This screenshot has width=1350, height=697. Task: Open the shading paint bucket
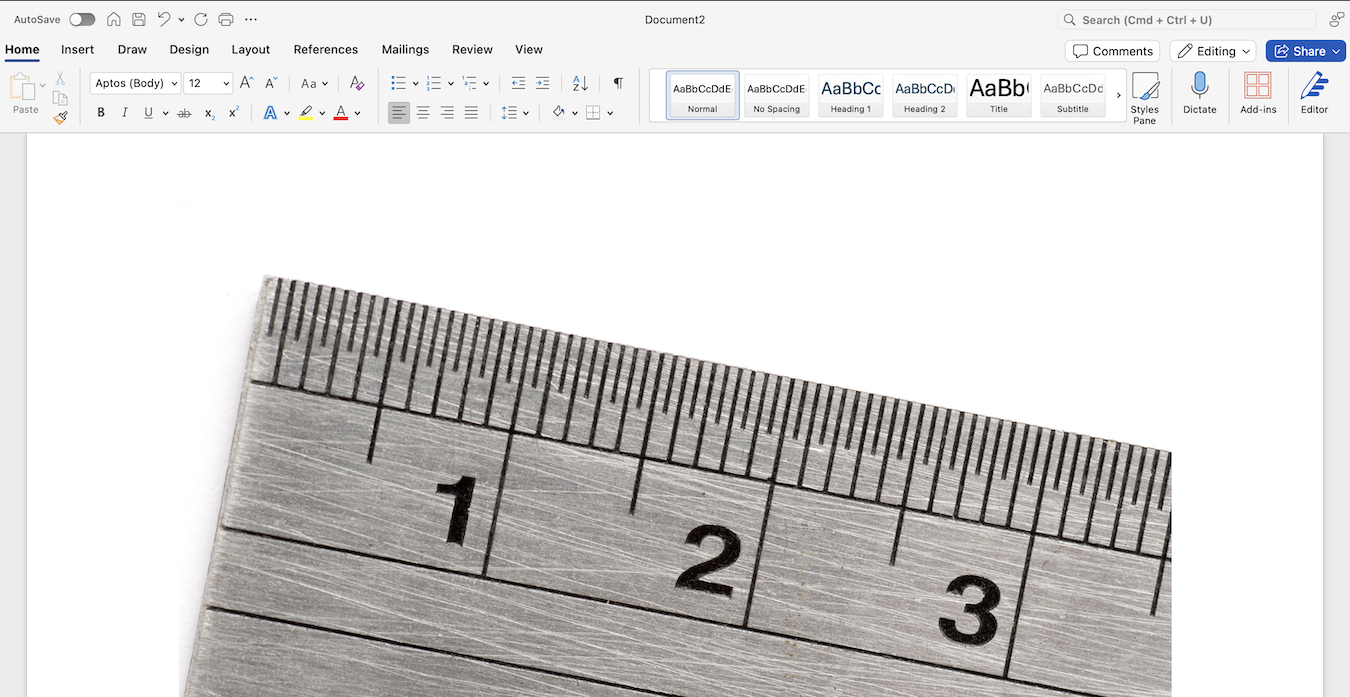tap(559, 113)
